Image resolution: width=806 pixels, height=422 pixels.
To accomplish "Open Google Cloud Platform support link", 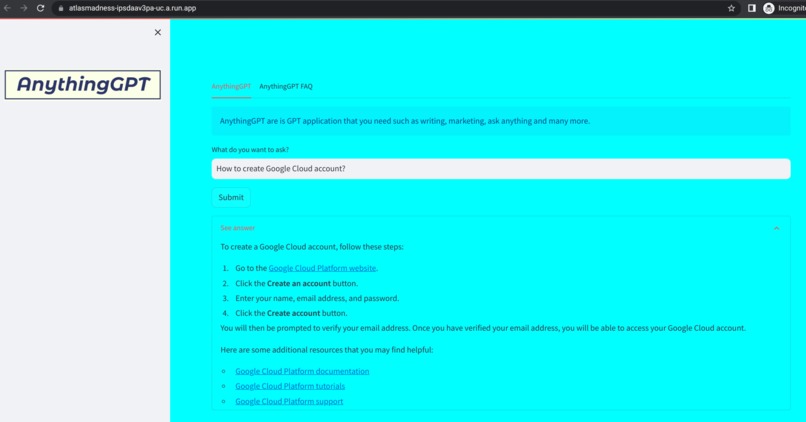I will click(x=289, y=401).
